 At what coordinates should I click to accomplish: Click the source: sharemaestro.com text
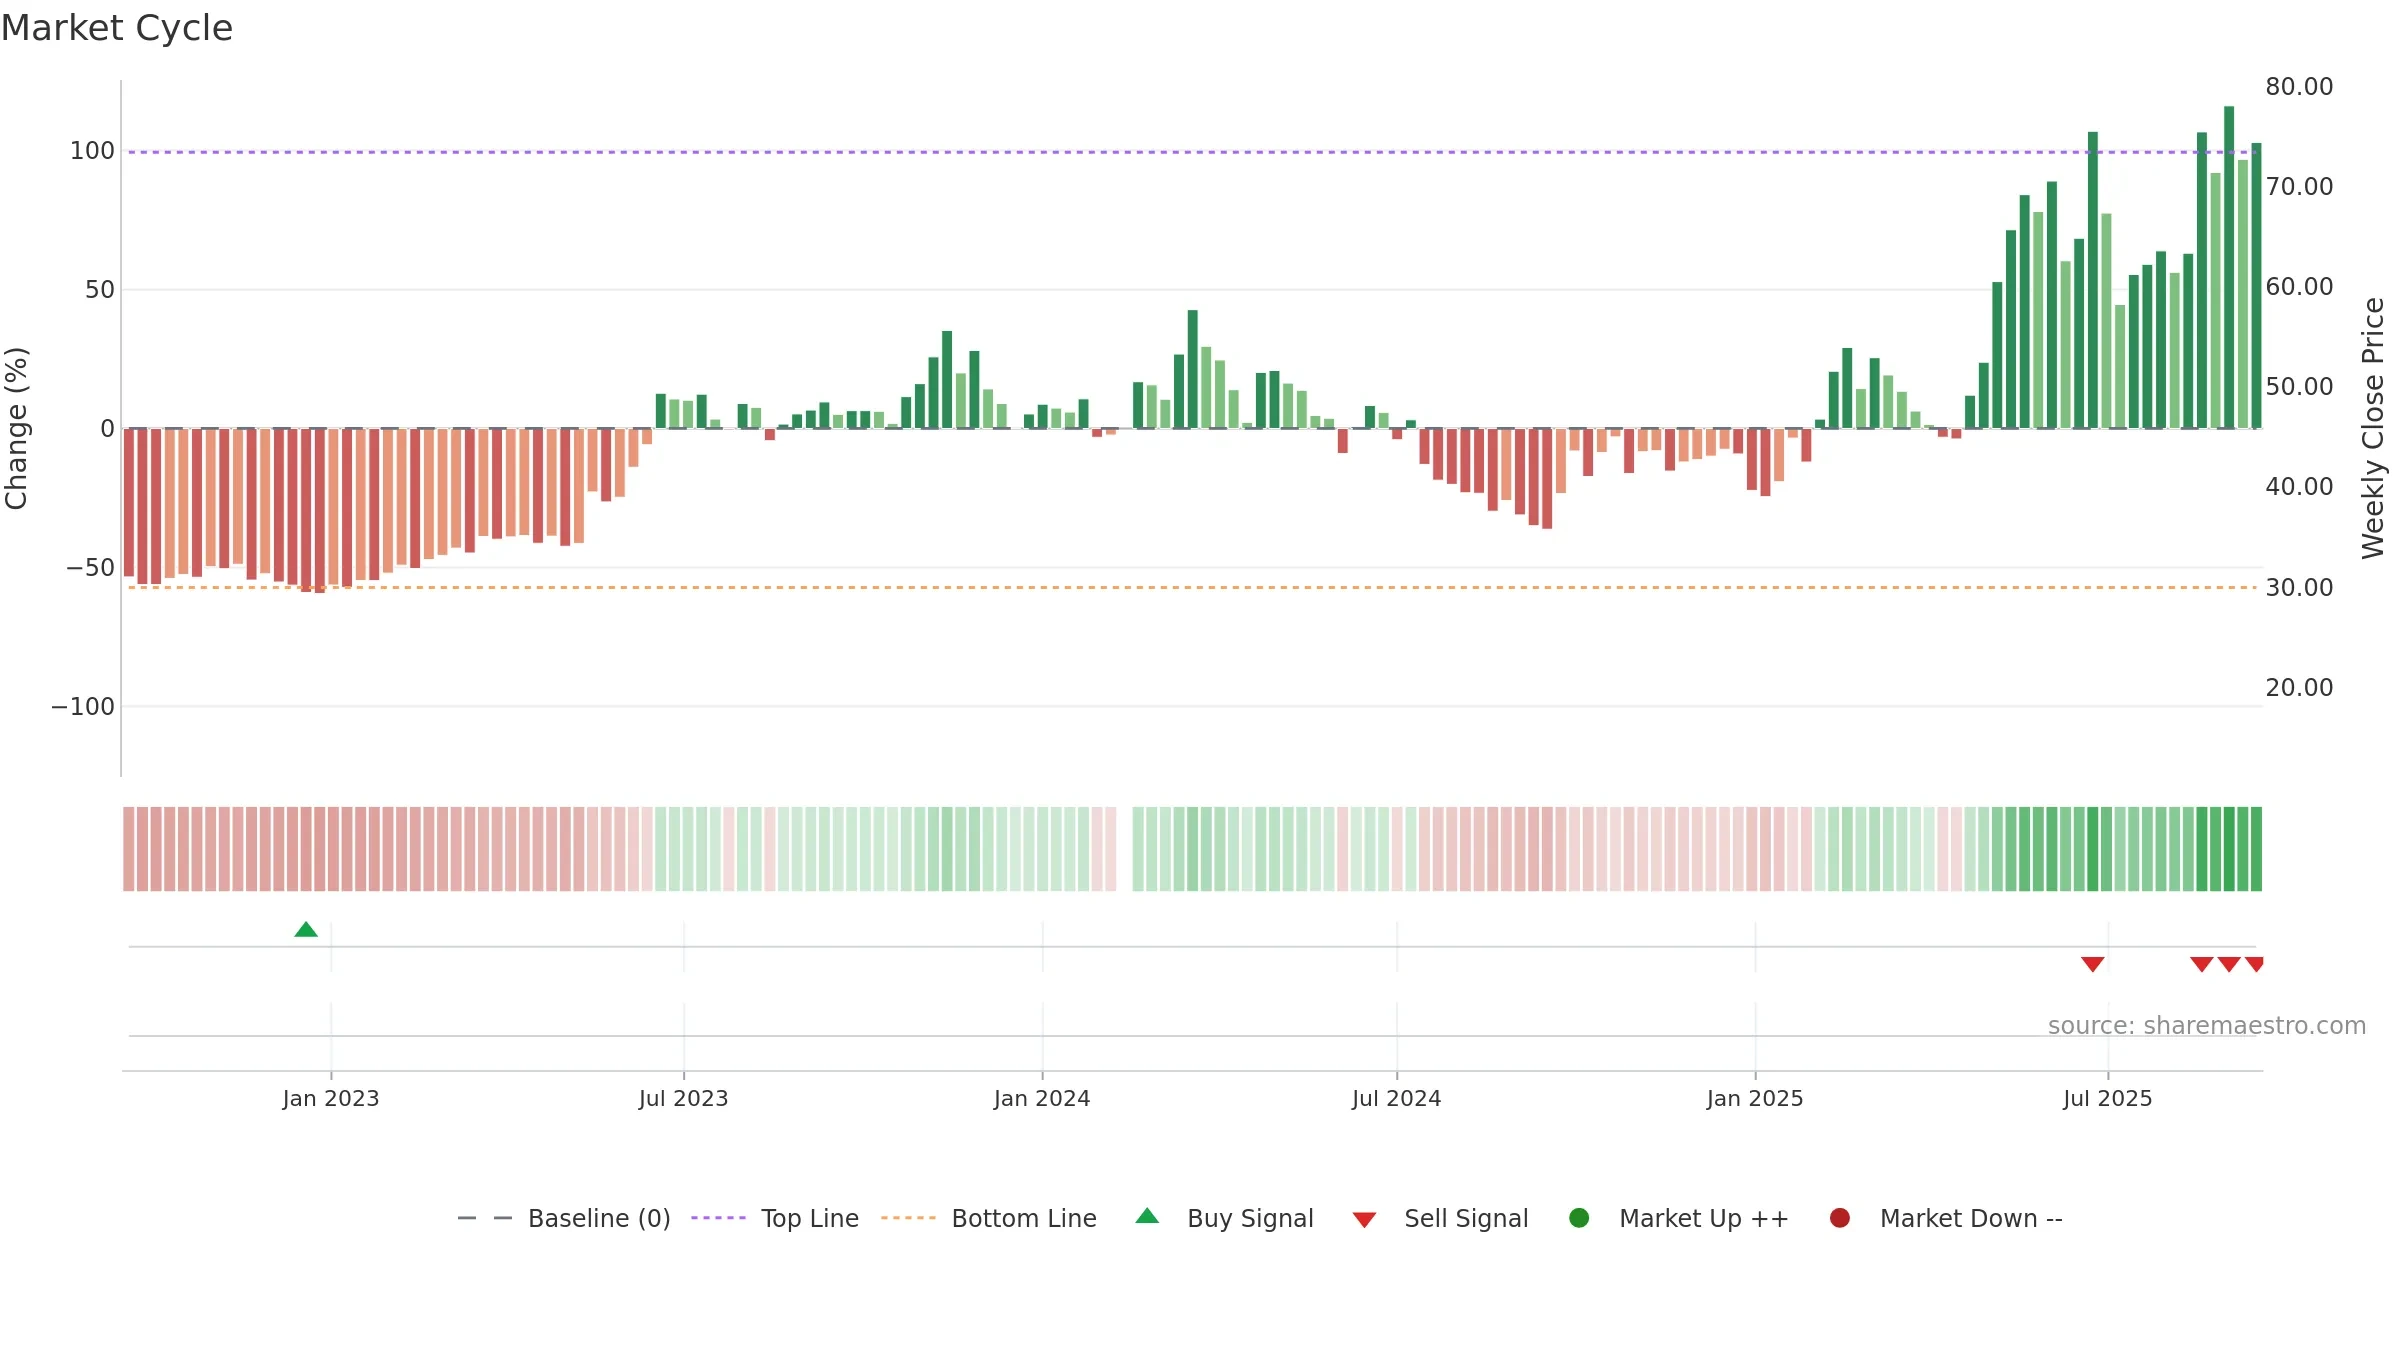(2207, 1026)
